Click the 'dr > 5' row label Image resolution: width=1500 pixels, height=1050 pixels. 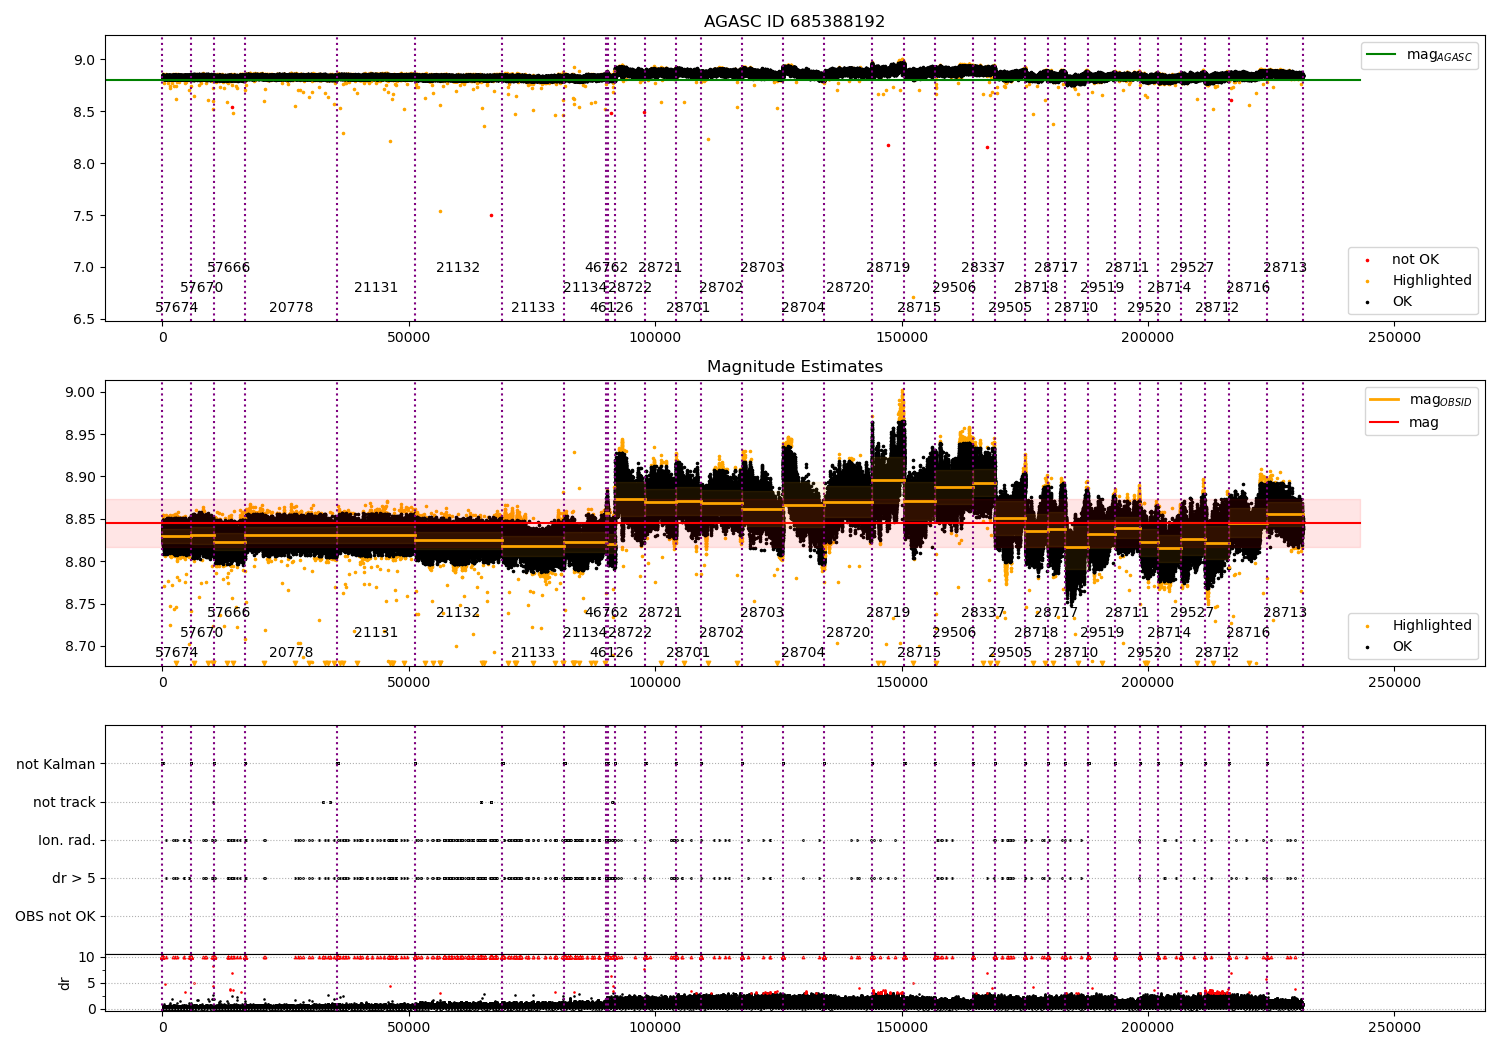coord(74,878)
